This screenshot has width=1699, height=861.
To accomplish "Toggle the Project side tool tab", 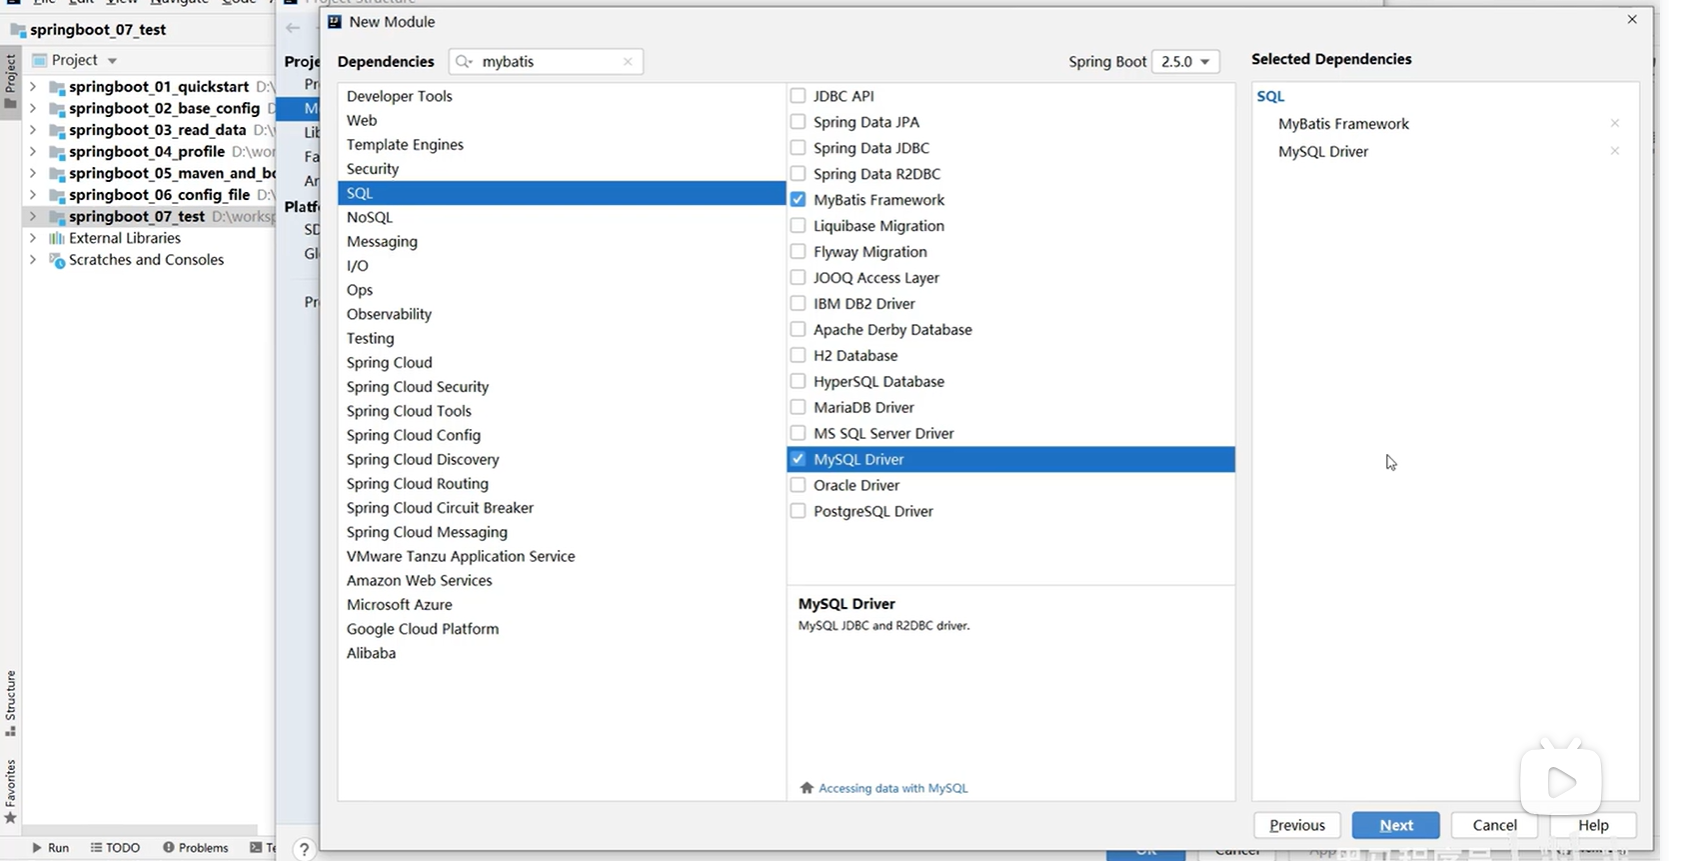I will click(x=11, y=80).
